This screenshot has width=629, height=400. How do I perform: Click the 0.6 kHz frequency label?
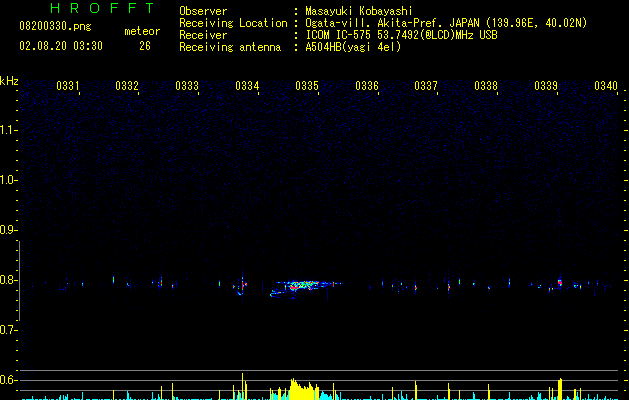[x=8, y=380]
